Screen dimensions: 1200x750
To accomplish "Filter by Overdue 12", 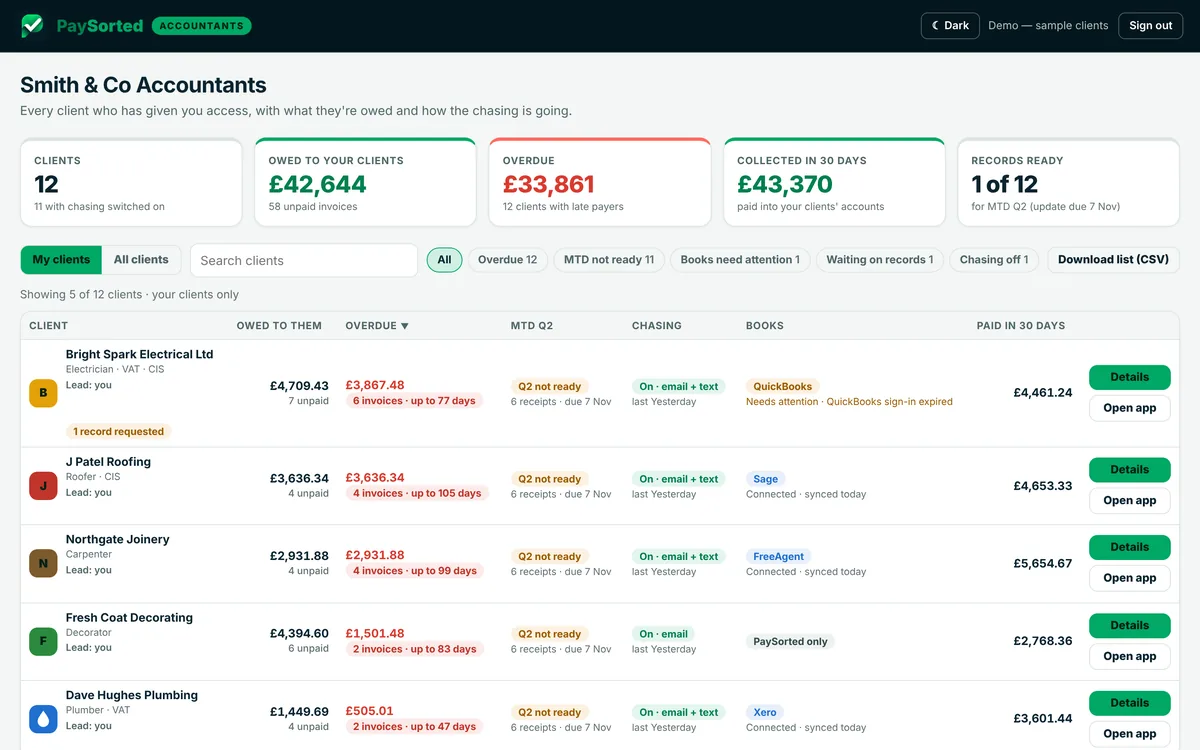I will tap(507, 260).
